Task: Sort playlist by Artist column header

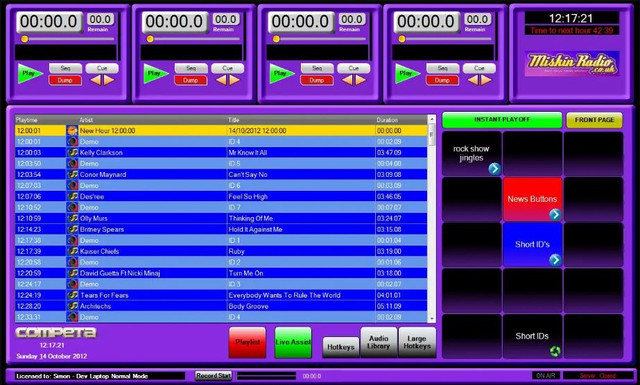Action: [153, 120]
